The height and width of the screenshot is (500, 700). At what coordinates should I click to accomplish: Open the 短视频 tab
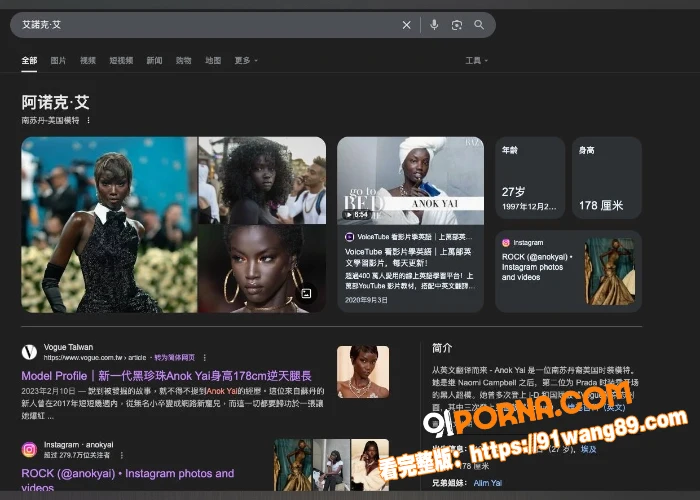pos(121,60)
